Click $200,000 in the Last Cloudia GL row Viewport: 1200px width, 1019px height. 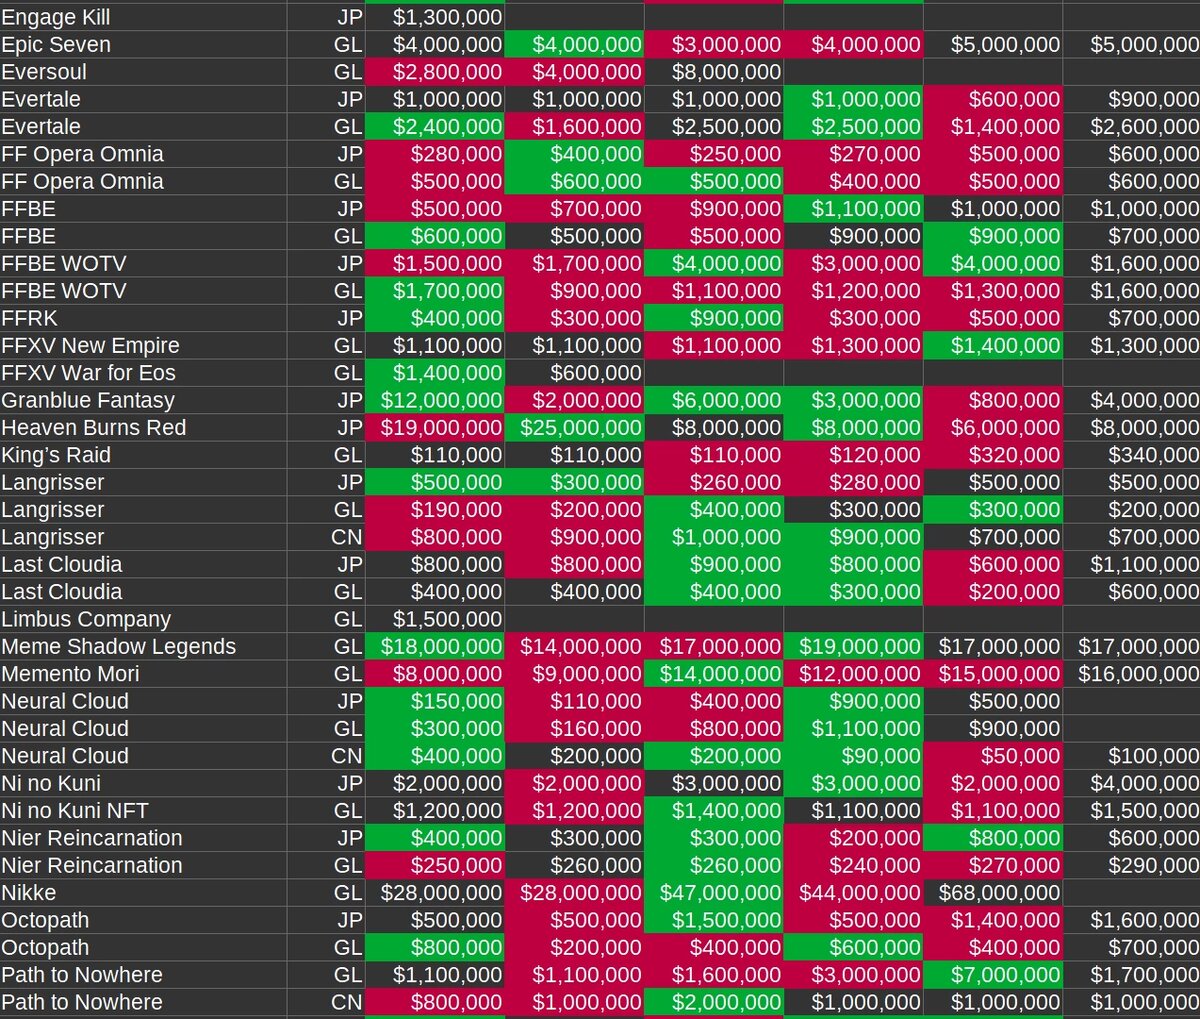point(993,591)
